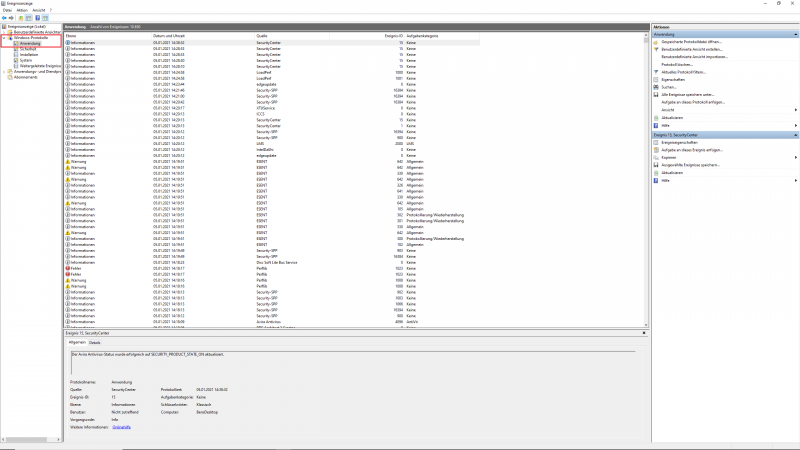This screenshot has width=800, height=450.
Task: Expand Benutzerdefinierte Ansichten tree arrow
Action: click(x=4, y=32)
